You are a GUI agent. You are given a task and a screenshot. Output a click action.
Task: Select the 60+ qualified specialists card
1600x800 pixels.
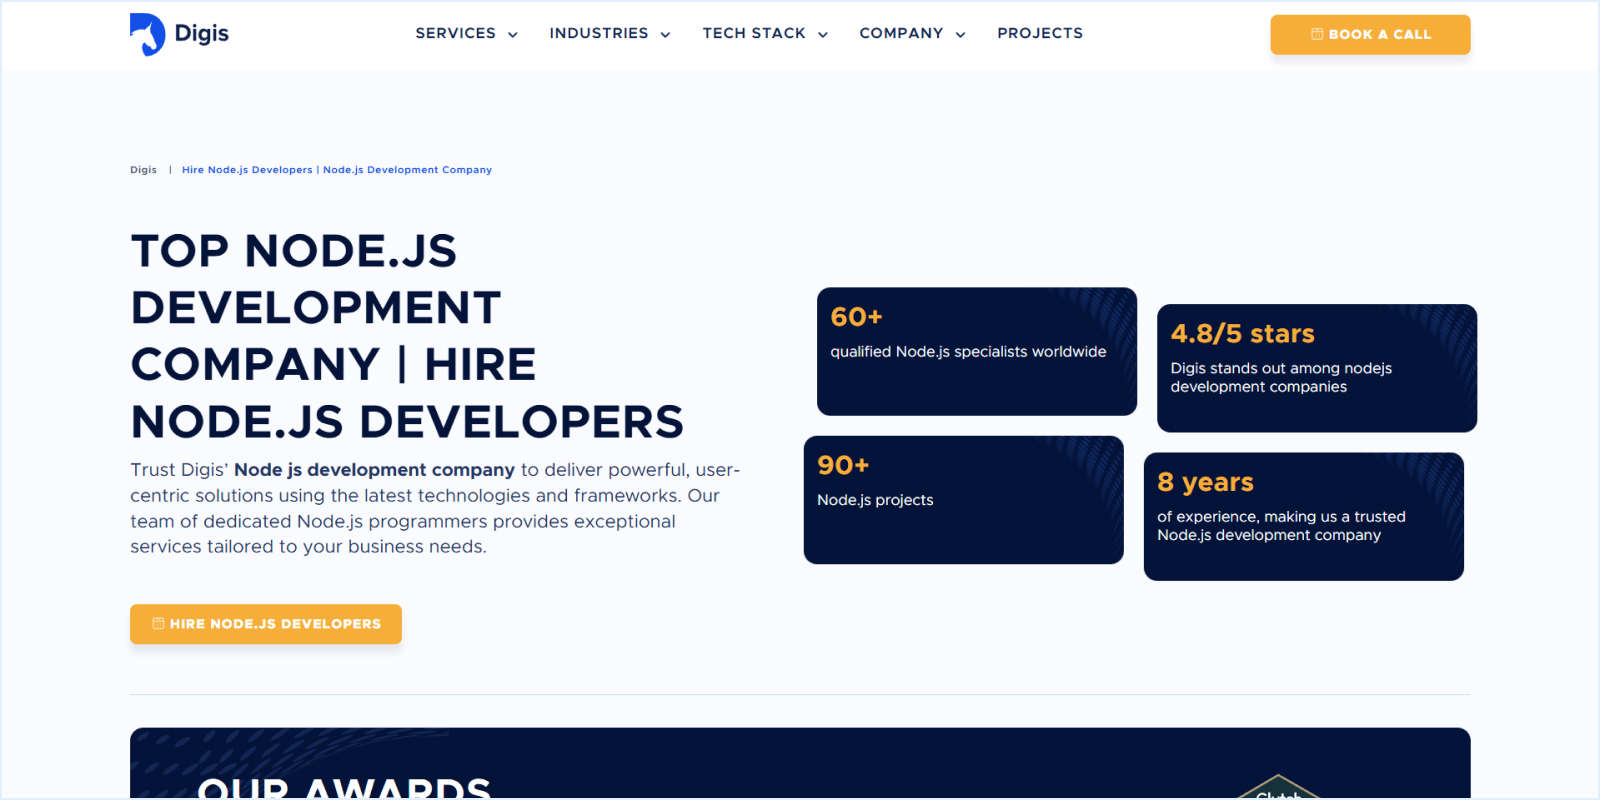point(977,352)
